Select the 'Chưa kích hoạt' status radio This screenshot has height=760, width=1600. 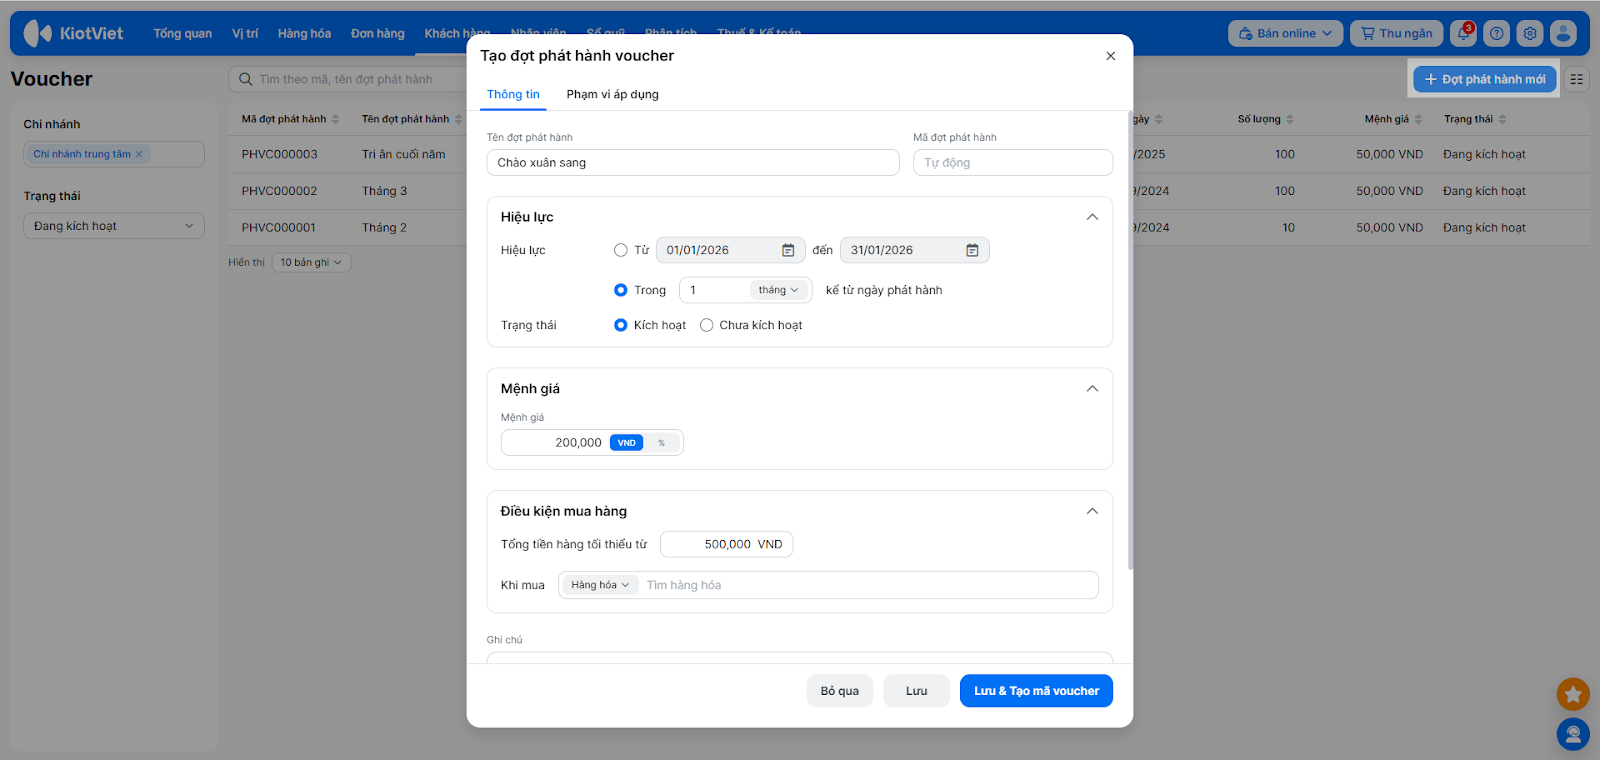point(707,325)
